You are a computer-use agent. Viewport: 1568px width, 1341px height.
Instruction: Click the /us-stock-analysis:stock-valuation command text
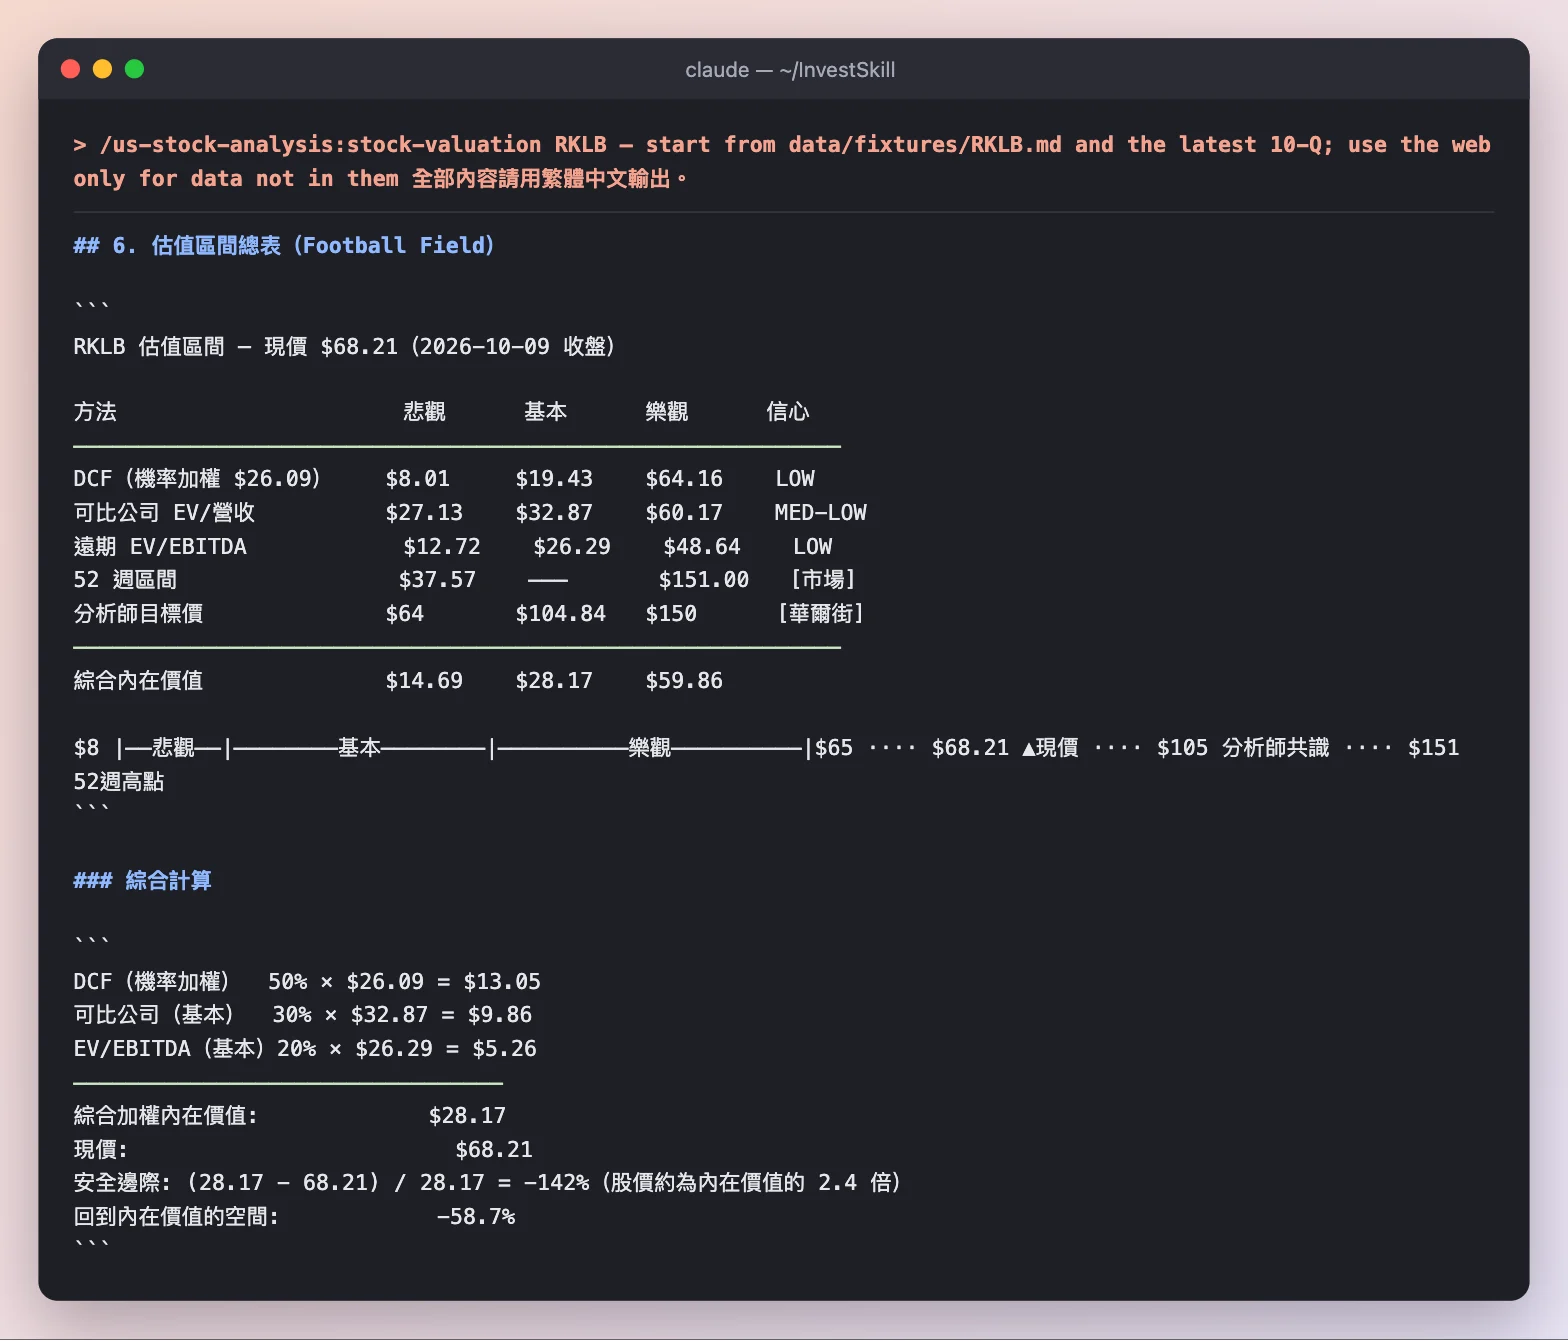point(321,145)
